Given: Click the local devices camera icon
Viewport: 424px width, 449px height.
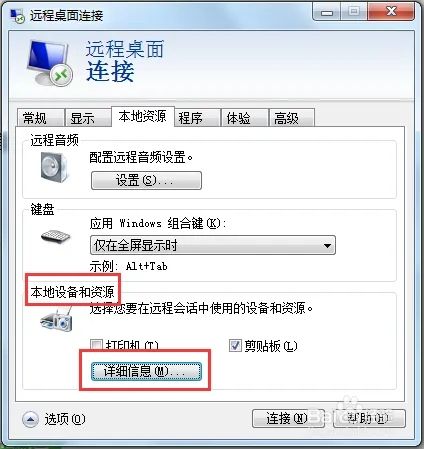Looking at the screenshot, I should pos(57,321).
